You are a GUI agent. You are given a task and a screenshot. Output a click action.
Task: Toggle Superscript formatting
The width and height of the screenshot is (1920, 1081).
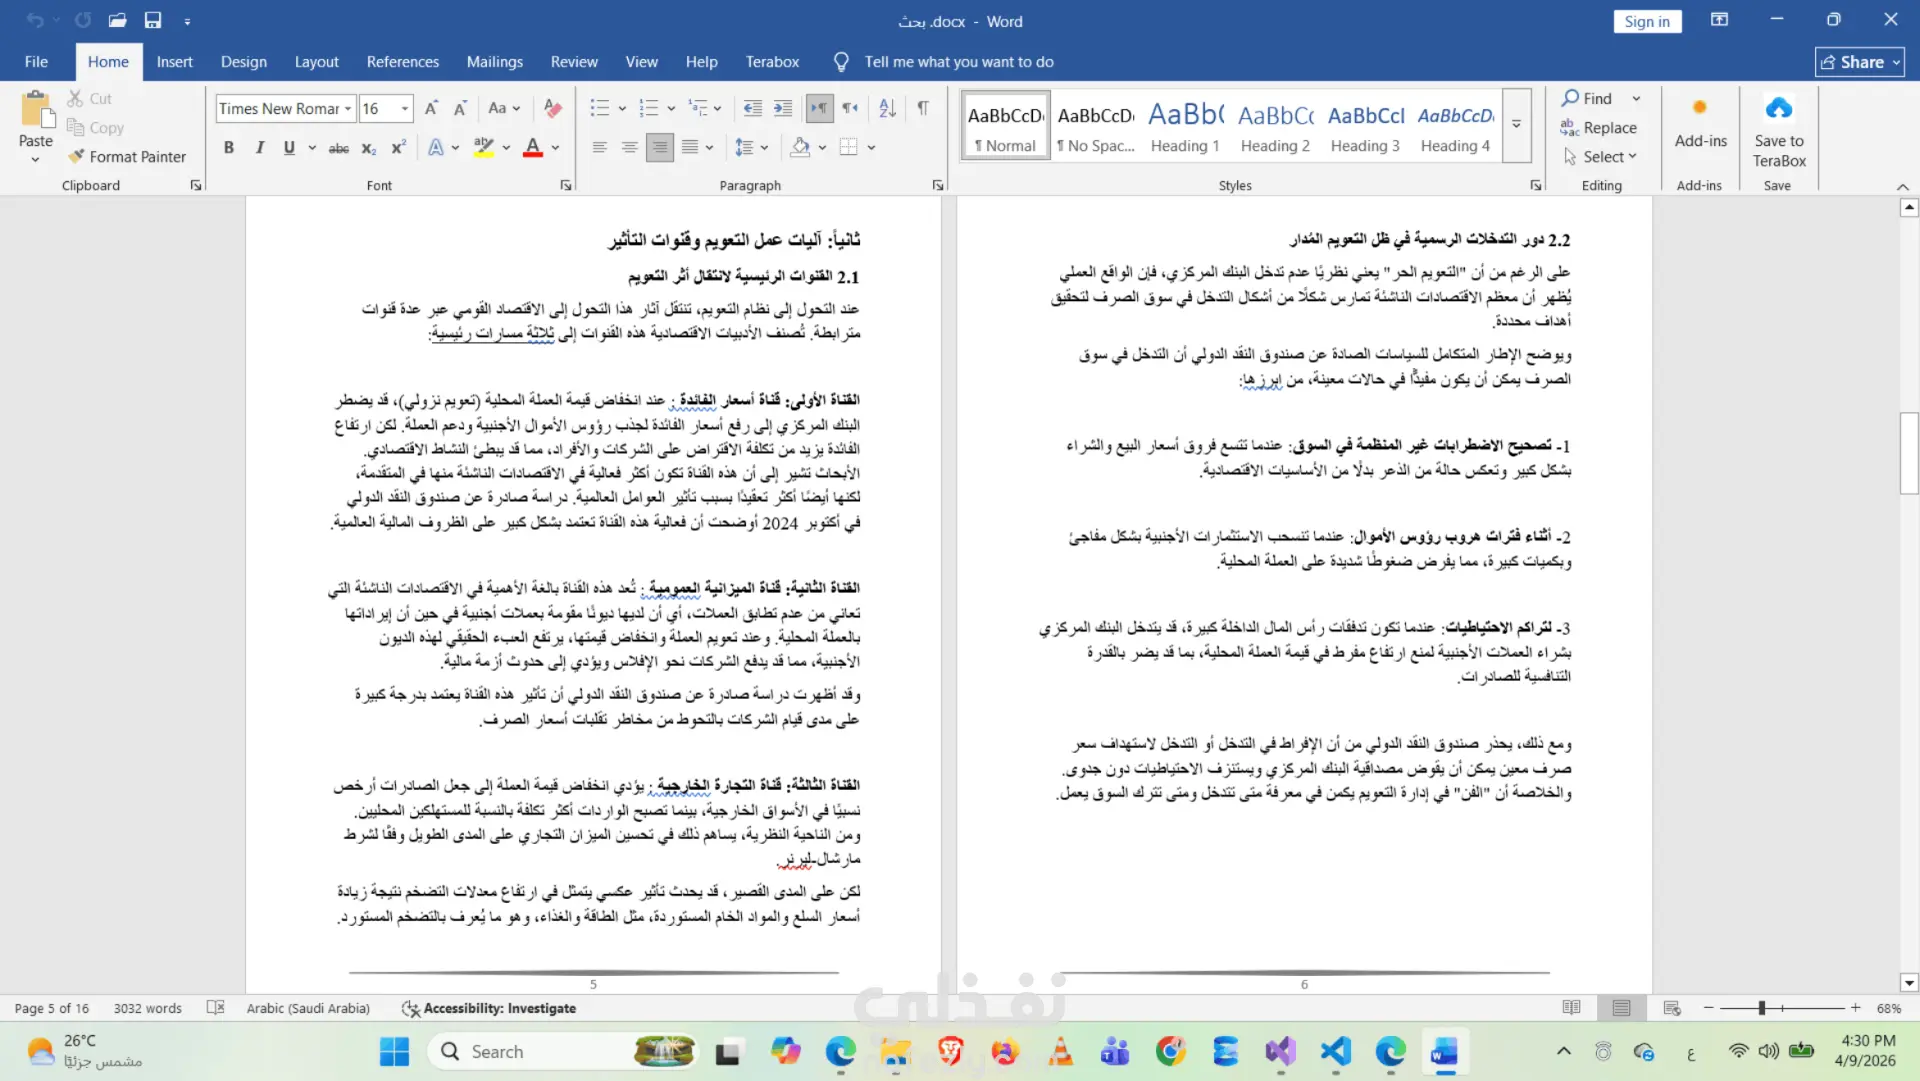(x=398, y=147)
